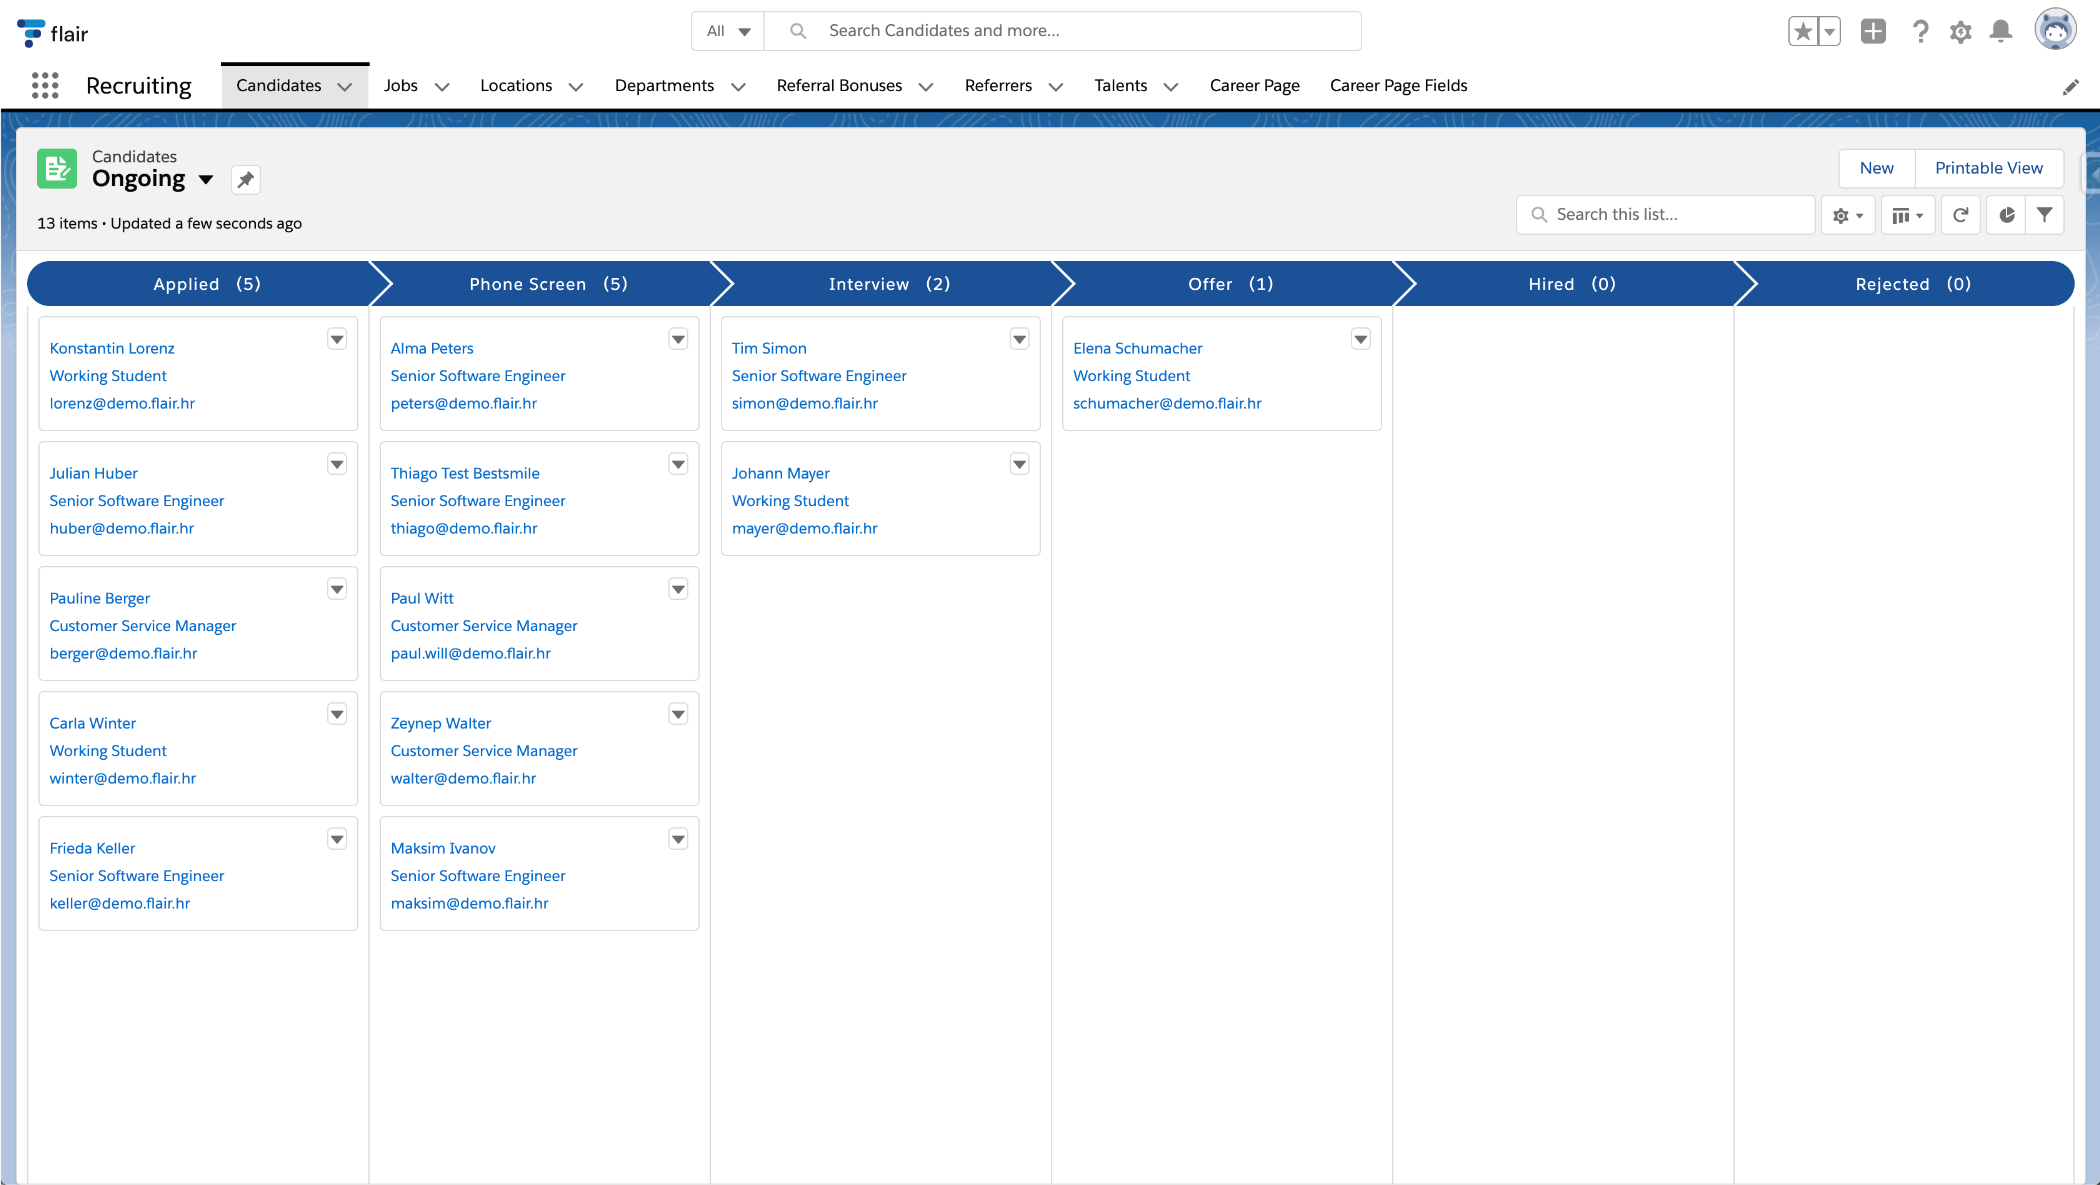Screen dimensions: 2100x1185
Task: Pin the Ongoing list view
Action: (245, 179)
